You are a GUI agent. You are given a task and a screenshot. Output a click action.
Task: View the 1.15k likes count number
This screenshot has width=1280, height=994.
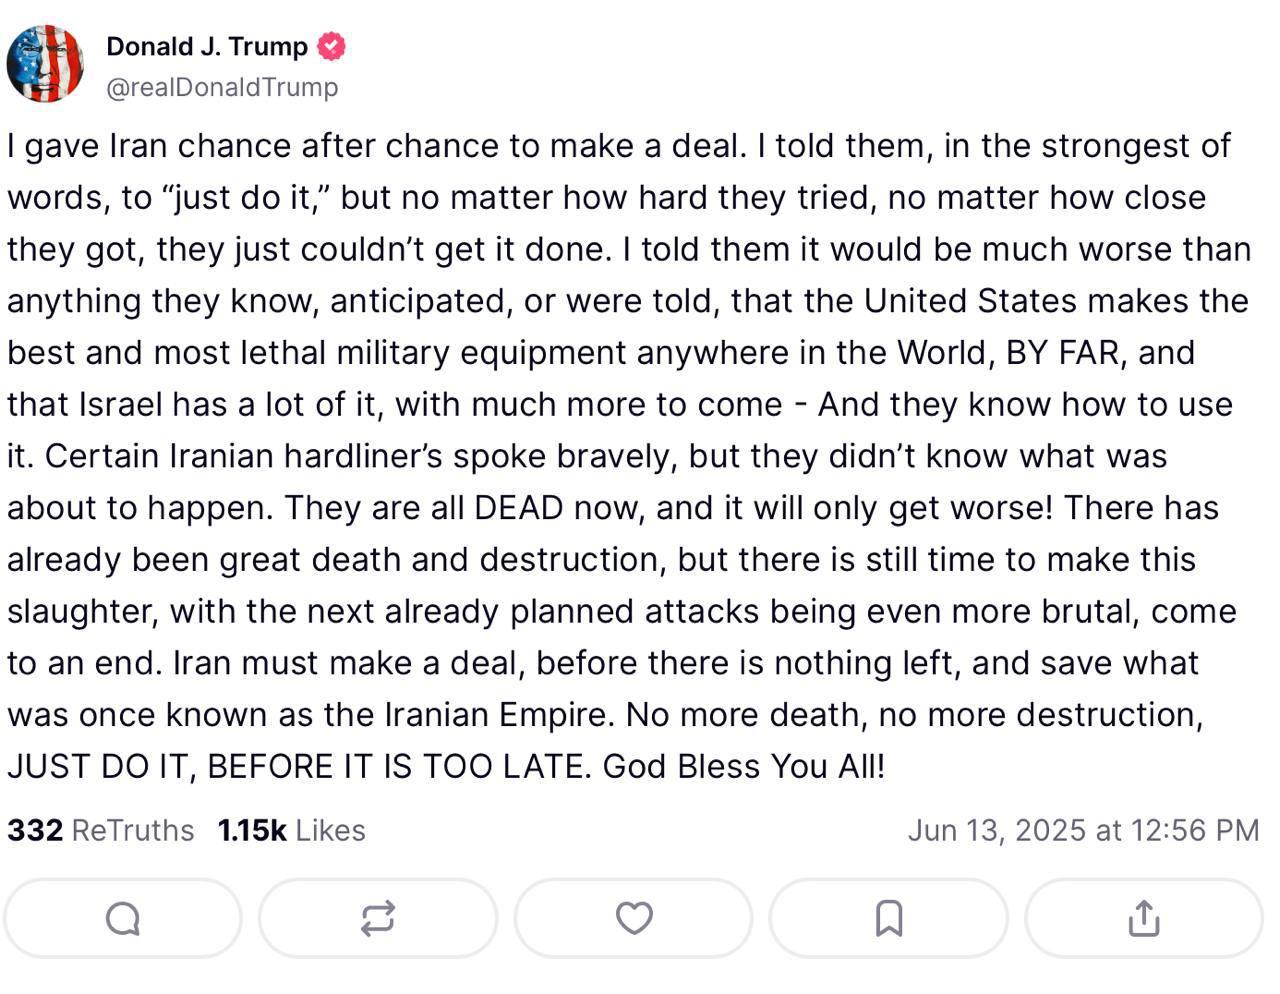tap(252, 830)
